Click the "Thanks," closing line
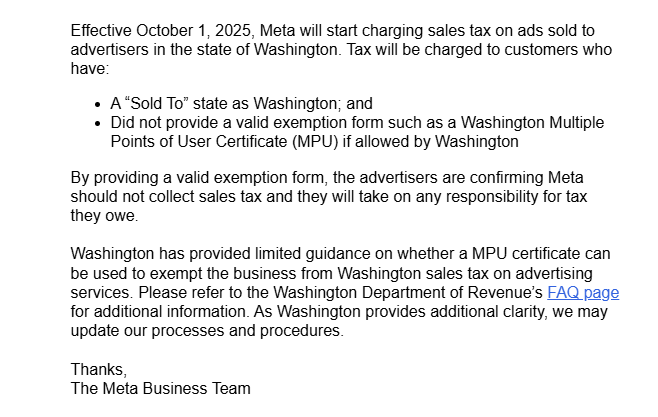The height and width of the screenshot is (417, 658). click(99, 369)
